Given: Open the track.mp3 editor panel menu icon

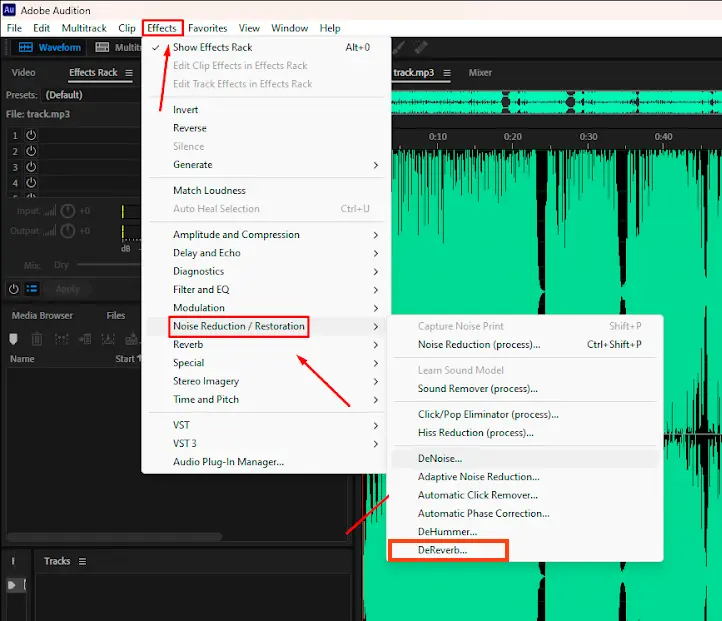Looking at the screenshot, I should point(446,73).
